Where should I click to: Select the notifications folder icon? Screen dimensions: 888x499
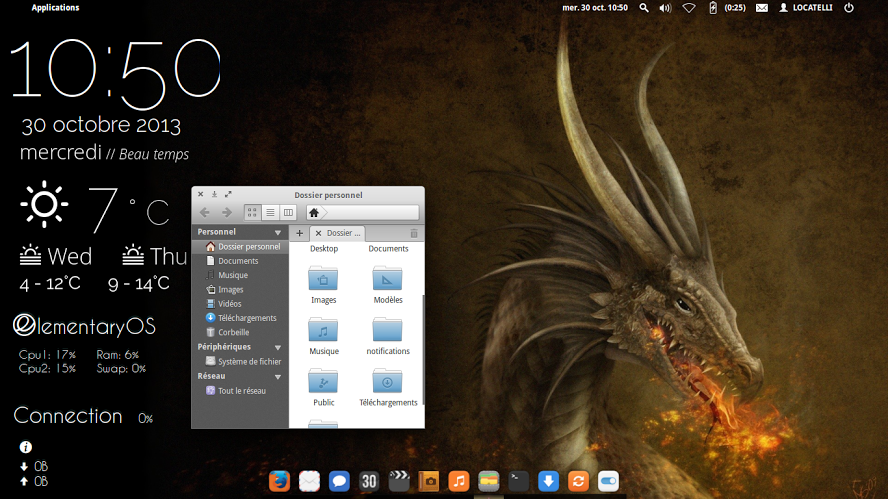(387, 329)
